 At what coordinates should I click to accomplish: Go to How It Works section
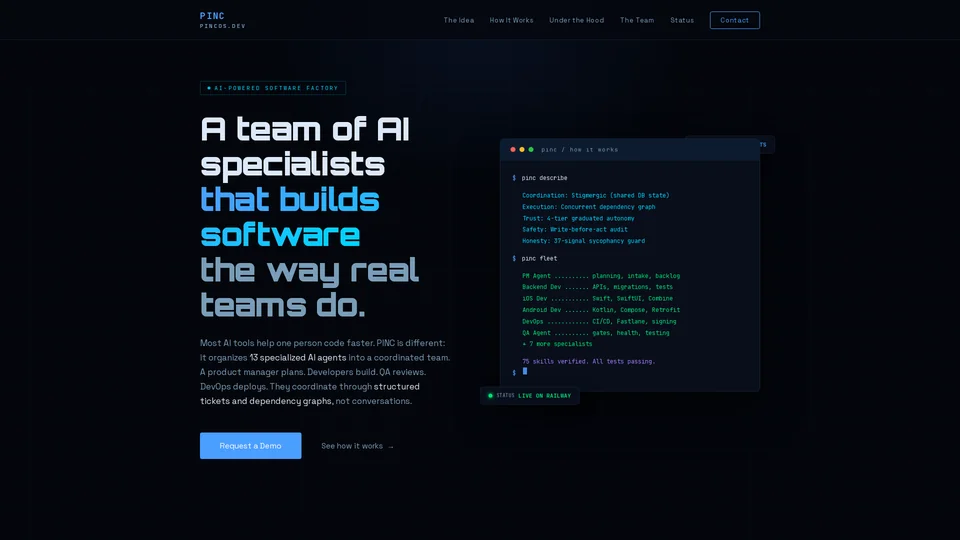pos(511,20)
